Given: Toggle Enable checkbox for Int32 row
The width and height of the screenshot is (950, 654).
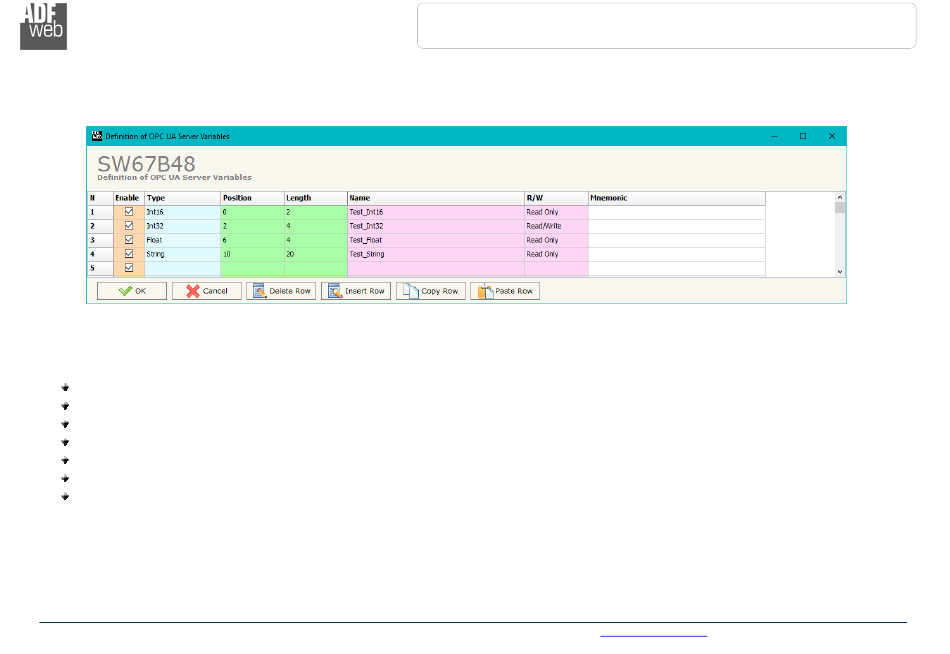Looking at the screenshot, I should coord(128,226).
